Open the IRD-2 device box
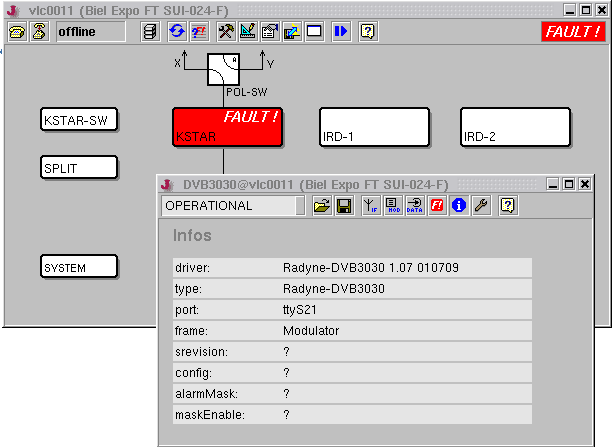The width and height of the screenshot is (612, 447). point(515,127)
